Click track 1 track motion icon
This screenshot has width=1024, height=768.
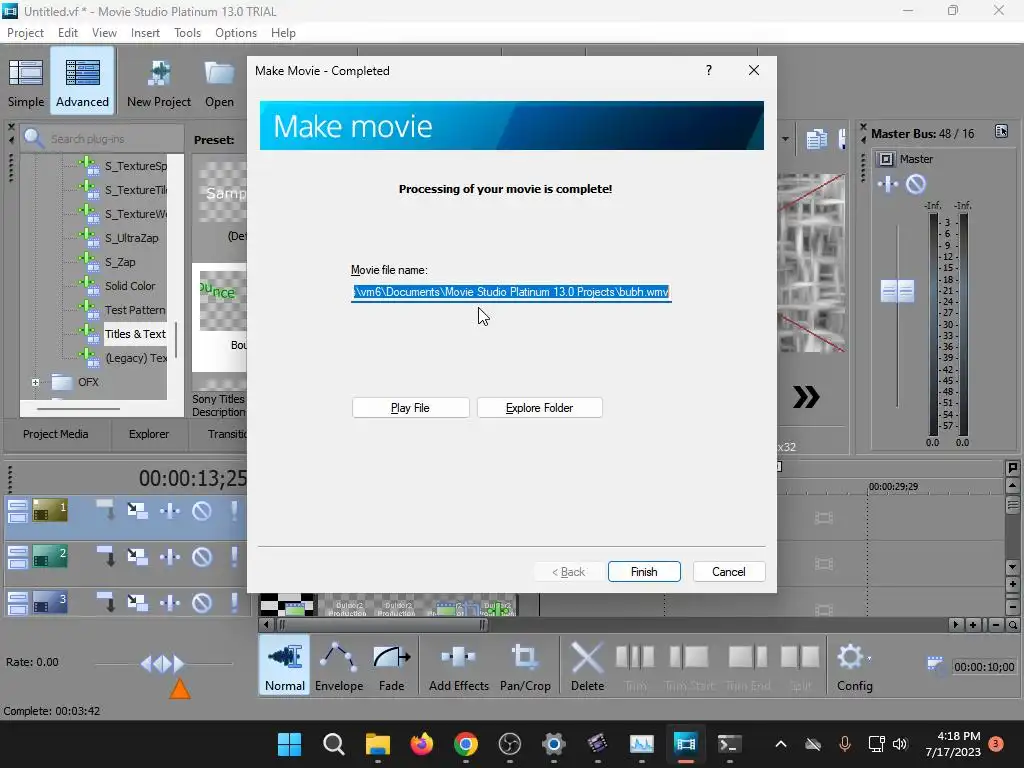coord(137,511)
